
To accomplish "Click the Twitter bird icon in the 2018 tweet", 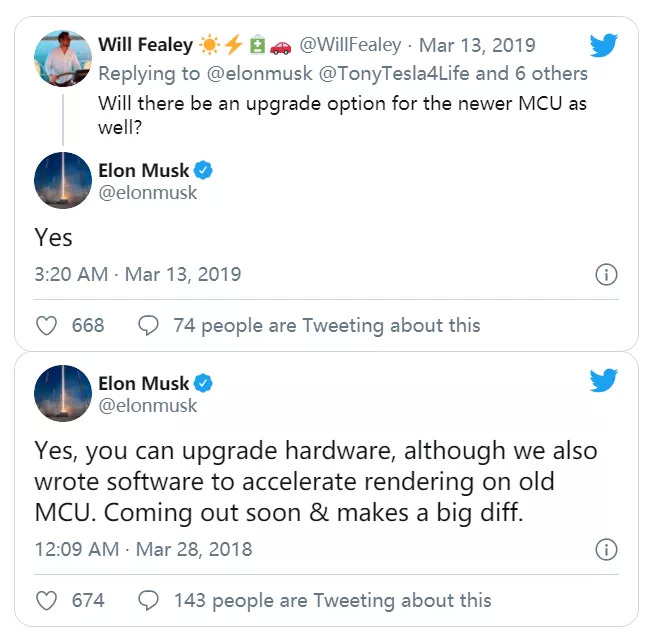I will 604,382.
